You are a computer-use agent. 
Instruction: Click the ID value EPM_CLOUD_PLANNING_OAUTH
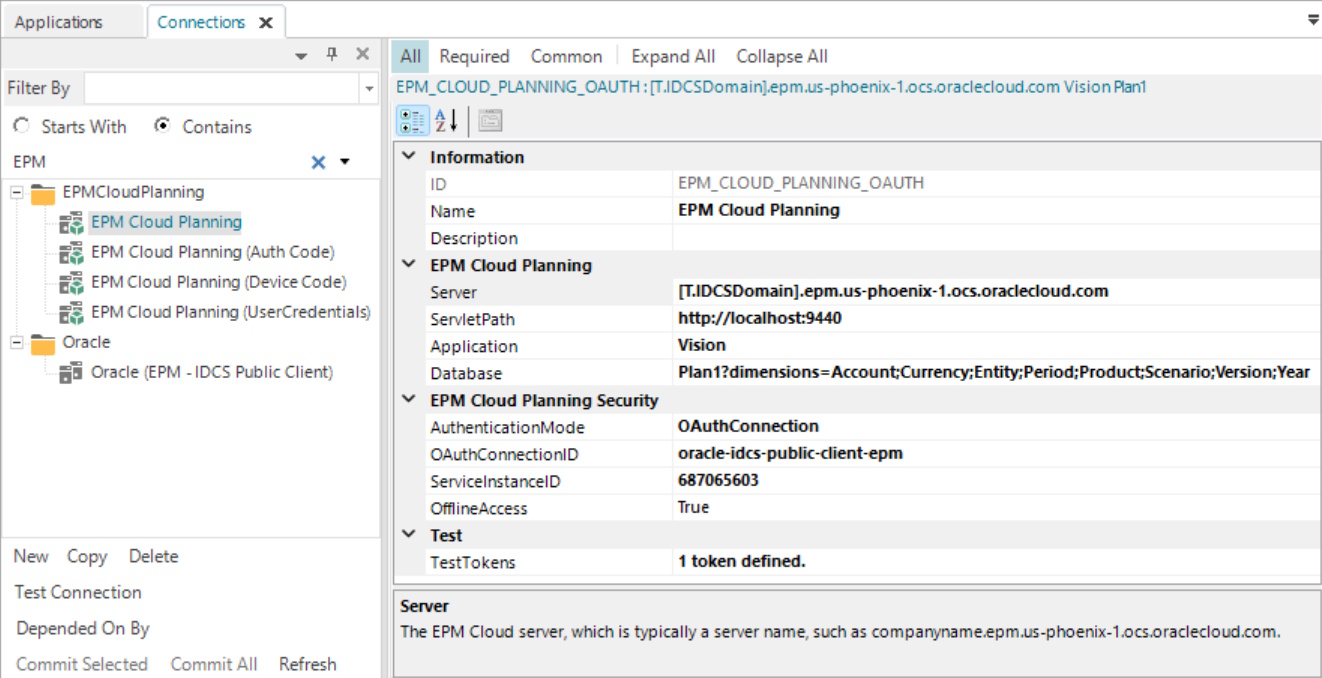coord(801,183)
